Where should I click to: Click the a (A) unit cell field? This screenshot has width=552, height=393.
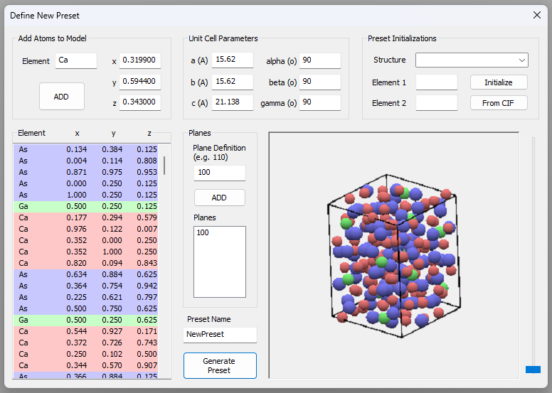click(x=232, y=60)
